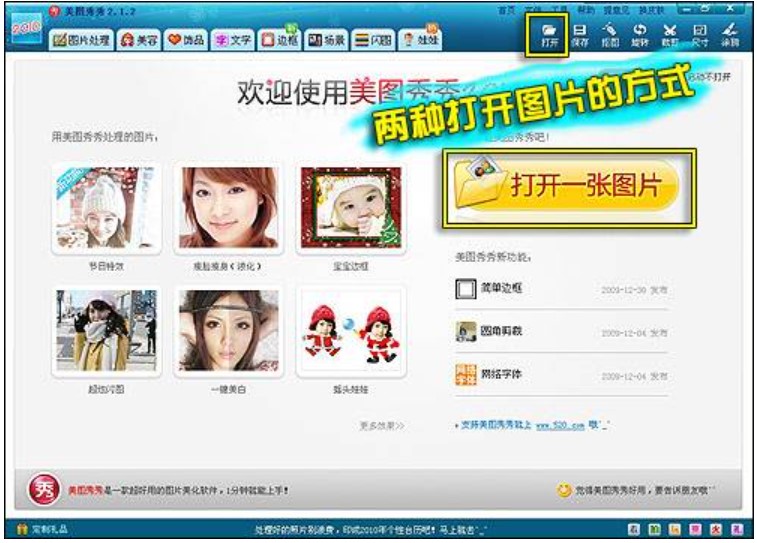Click the 保存 (Save) toolbar icon
Image resolution: width=757 pixels, height=543 pixels.
(x=579, y=35)
